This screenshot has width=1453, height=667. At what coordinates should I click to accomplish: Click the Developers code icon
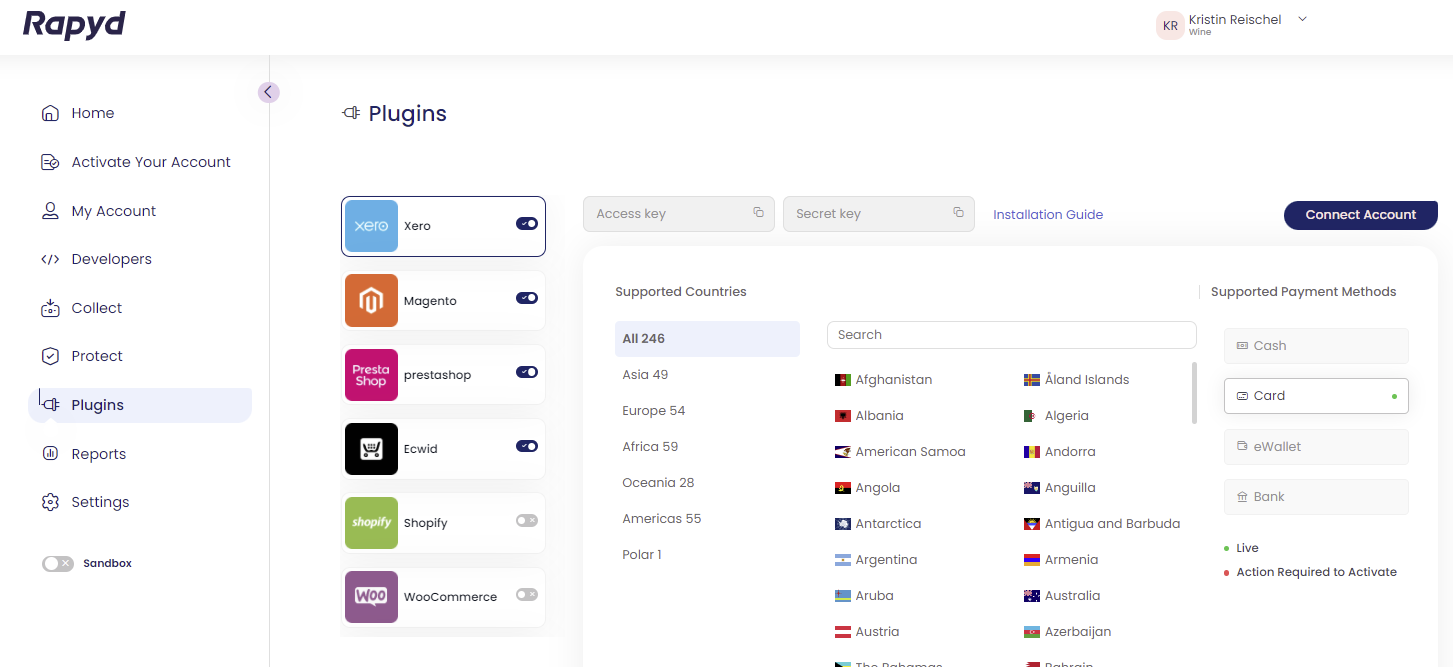(50, 259)
